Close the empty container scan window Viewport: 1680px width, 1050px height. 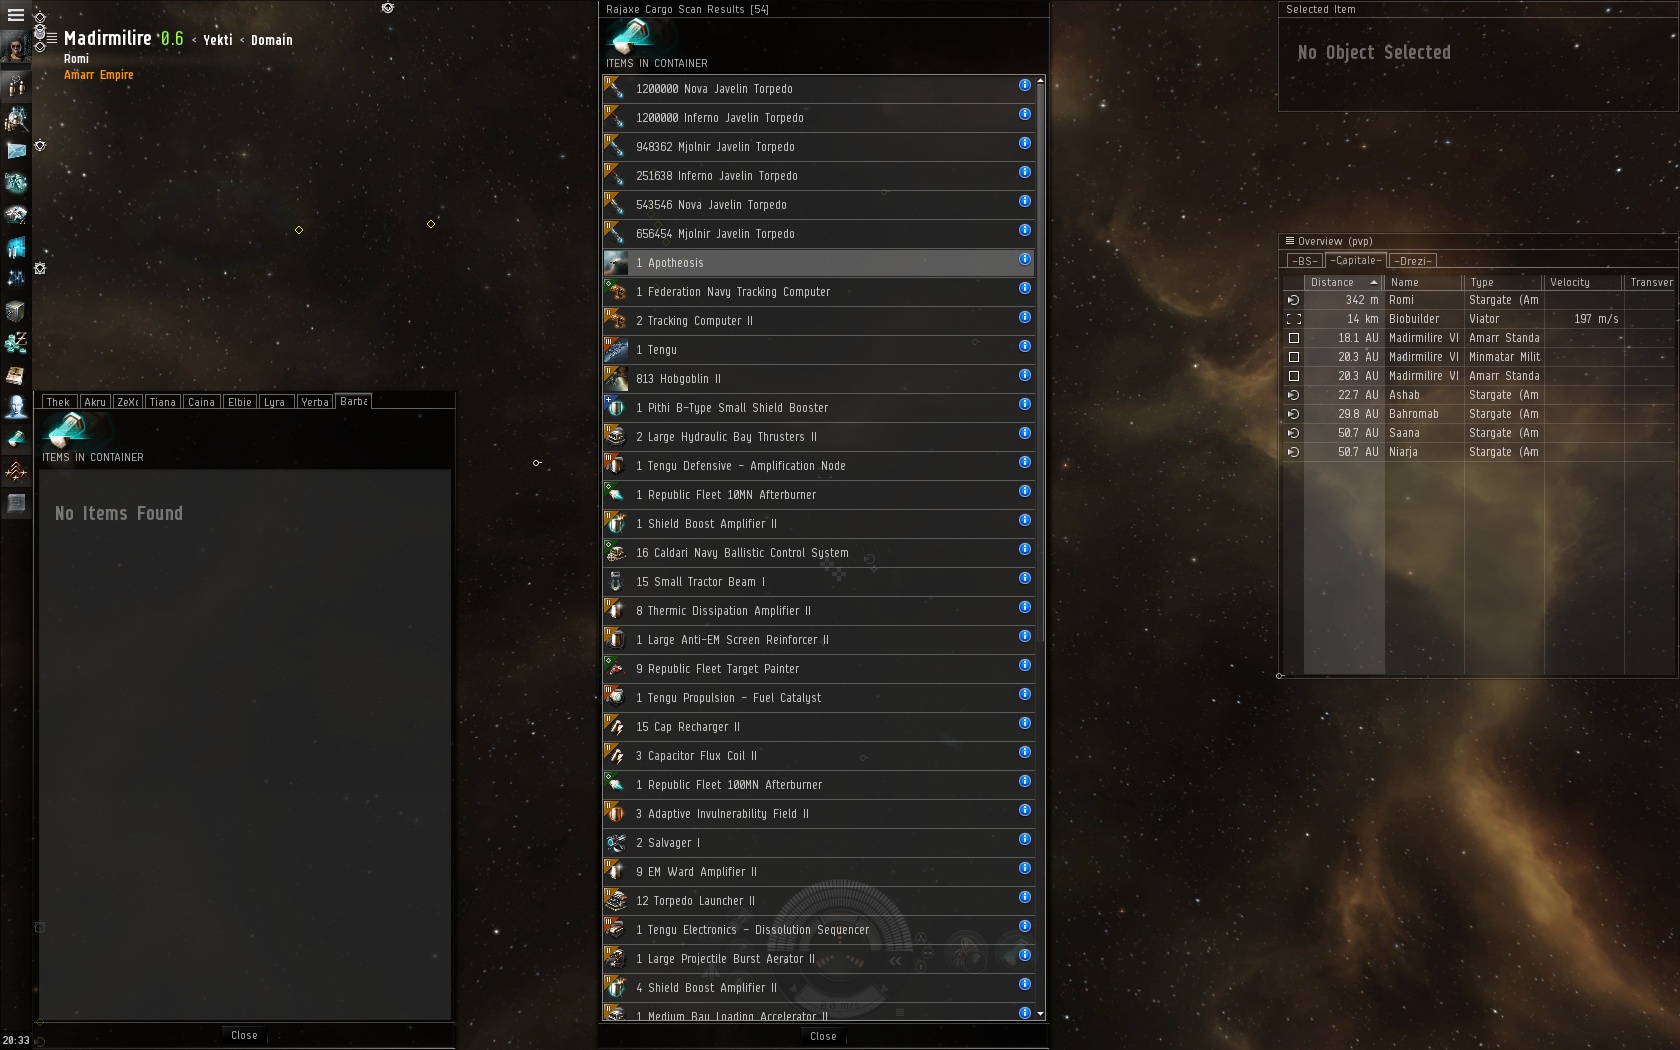244,1036
